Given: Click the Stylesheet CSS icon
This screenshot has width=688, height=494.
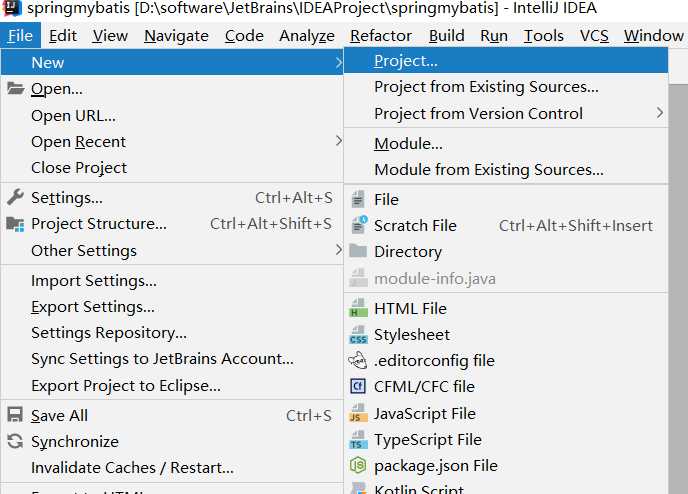Looking at the screenshot, I should [x=358, y=335].
